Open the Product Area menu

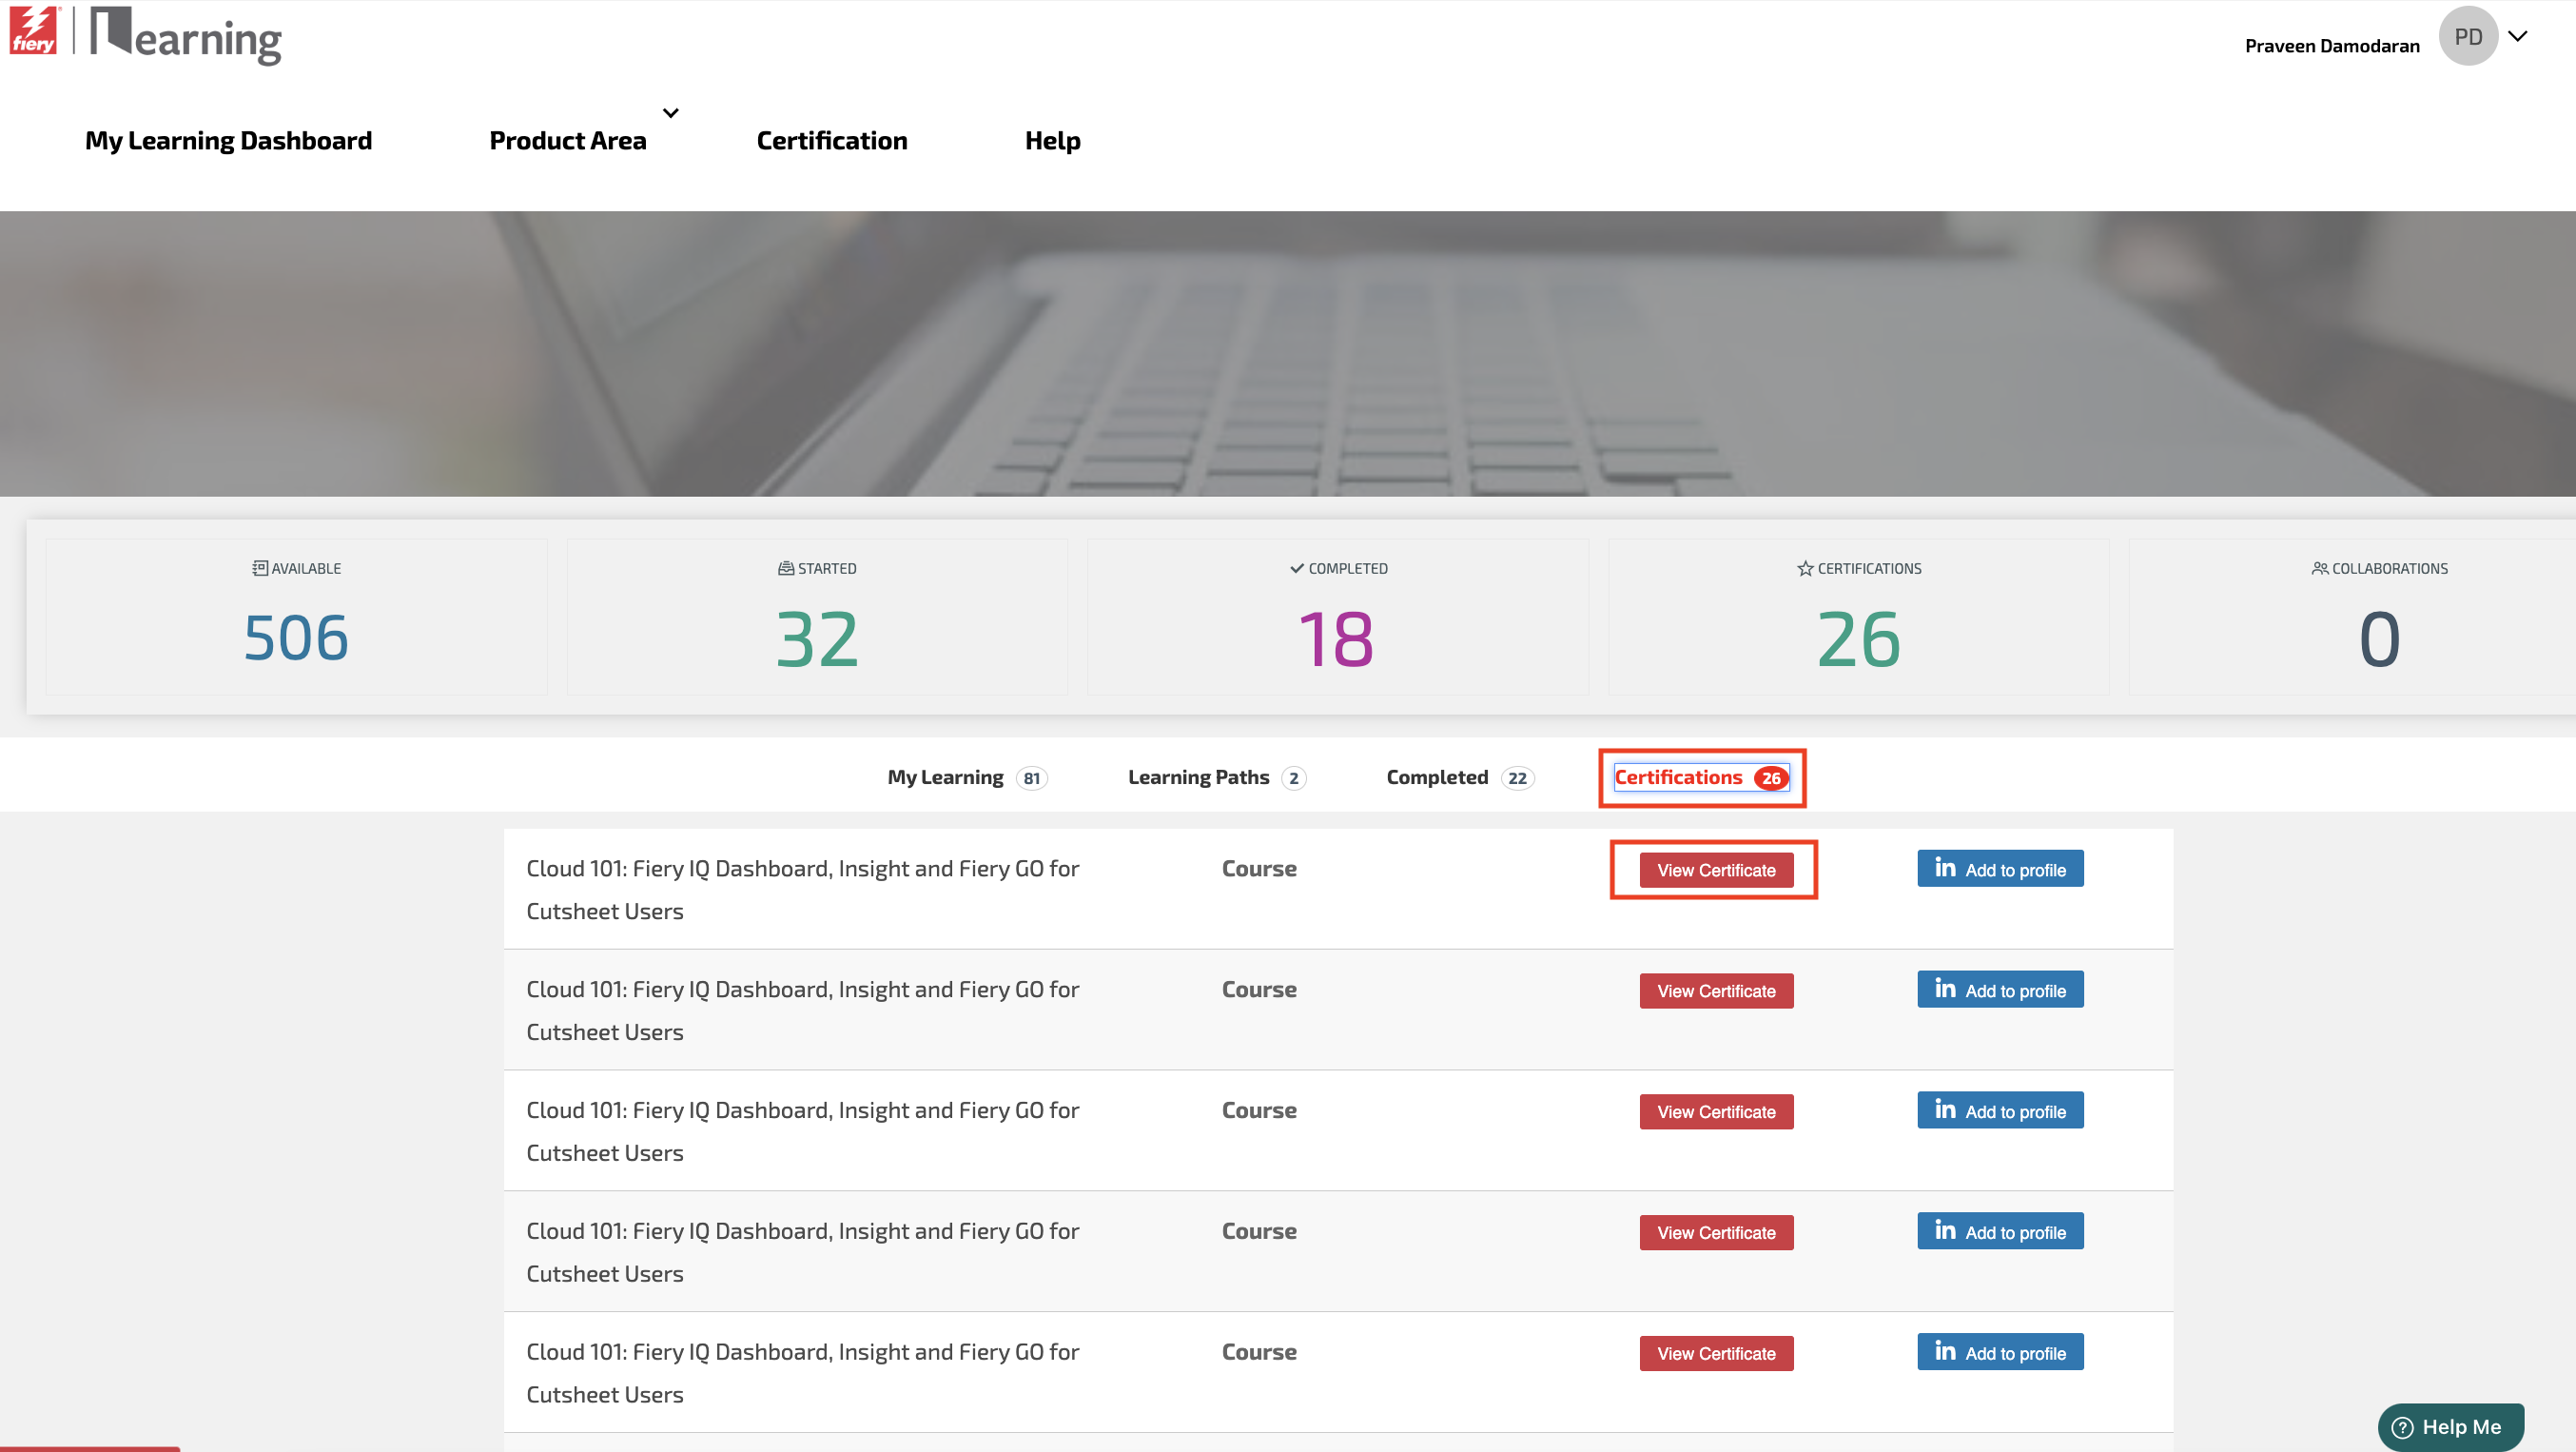coord(567,141)
